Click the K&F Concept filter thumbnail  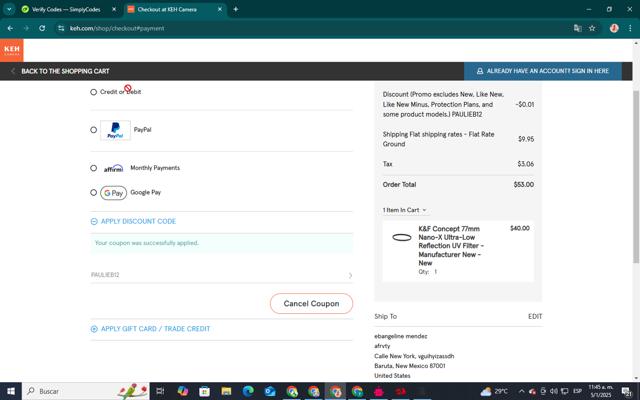tap(402, 238)
